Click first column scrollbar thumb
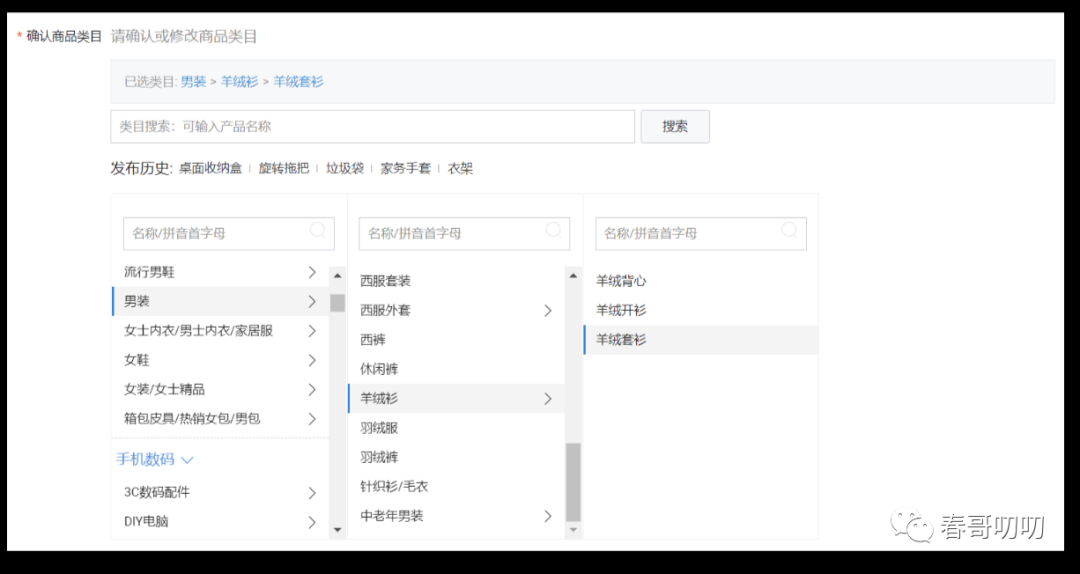Image resolution: width=1080 pixels, height=574 pixels. pos(338,303)
